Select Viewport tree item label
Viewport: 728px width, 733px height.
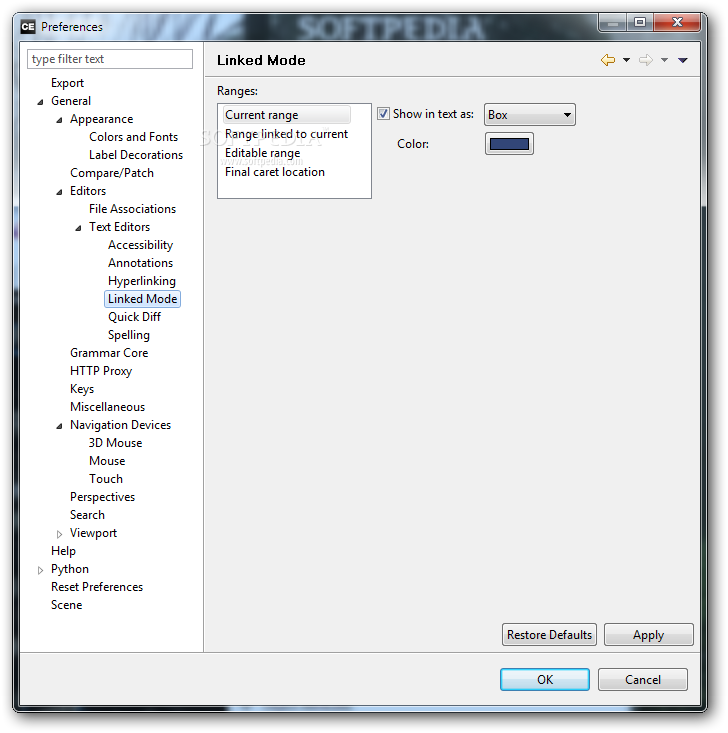click(93, 533)
